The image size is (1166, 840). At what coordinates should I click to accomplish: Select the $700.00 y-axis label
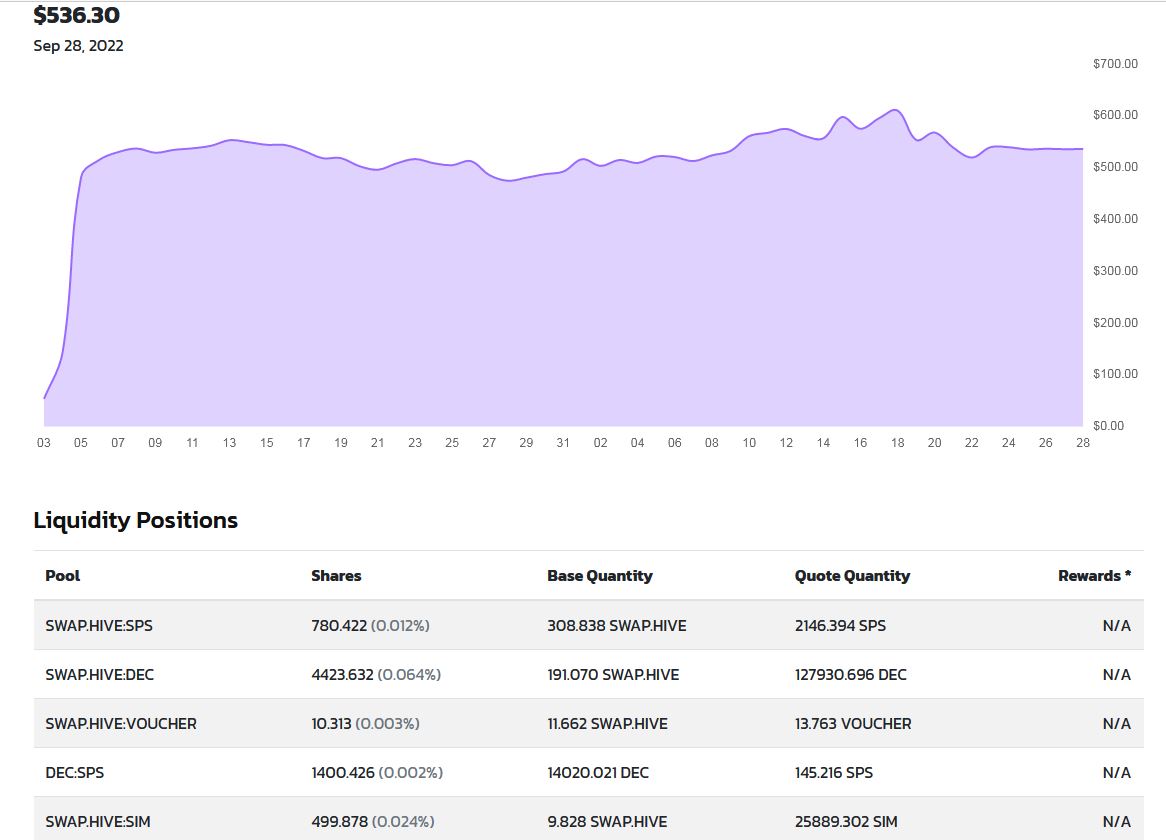[1115, 64]
